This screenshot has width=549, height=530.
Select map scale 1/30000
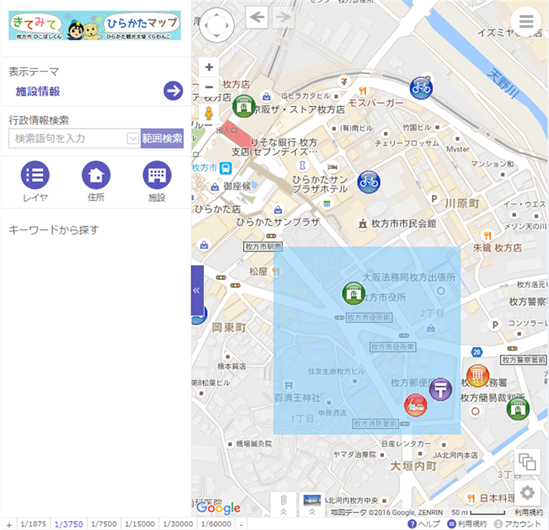[x=178, y=524]
